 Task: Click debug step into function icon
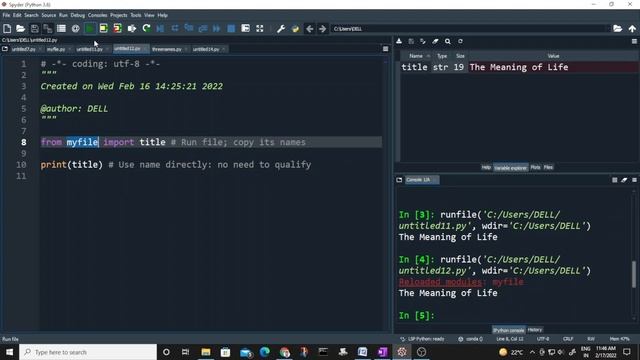pos(189,29)
